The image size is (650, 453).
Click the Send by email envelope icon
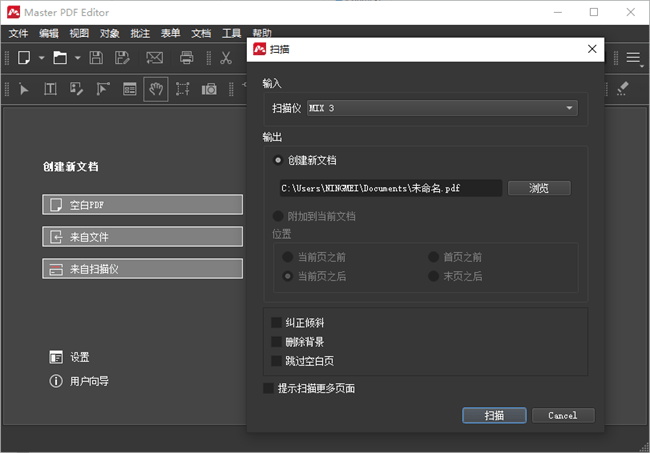155,58
